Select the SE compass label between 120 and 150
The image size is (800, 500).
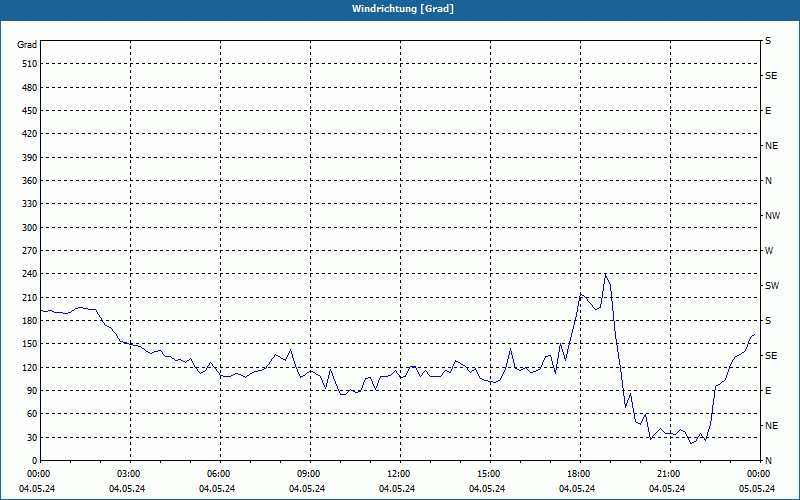(771, 356)
